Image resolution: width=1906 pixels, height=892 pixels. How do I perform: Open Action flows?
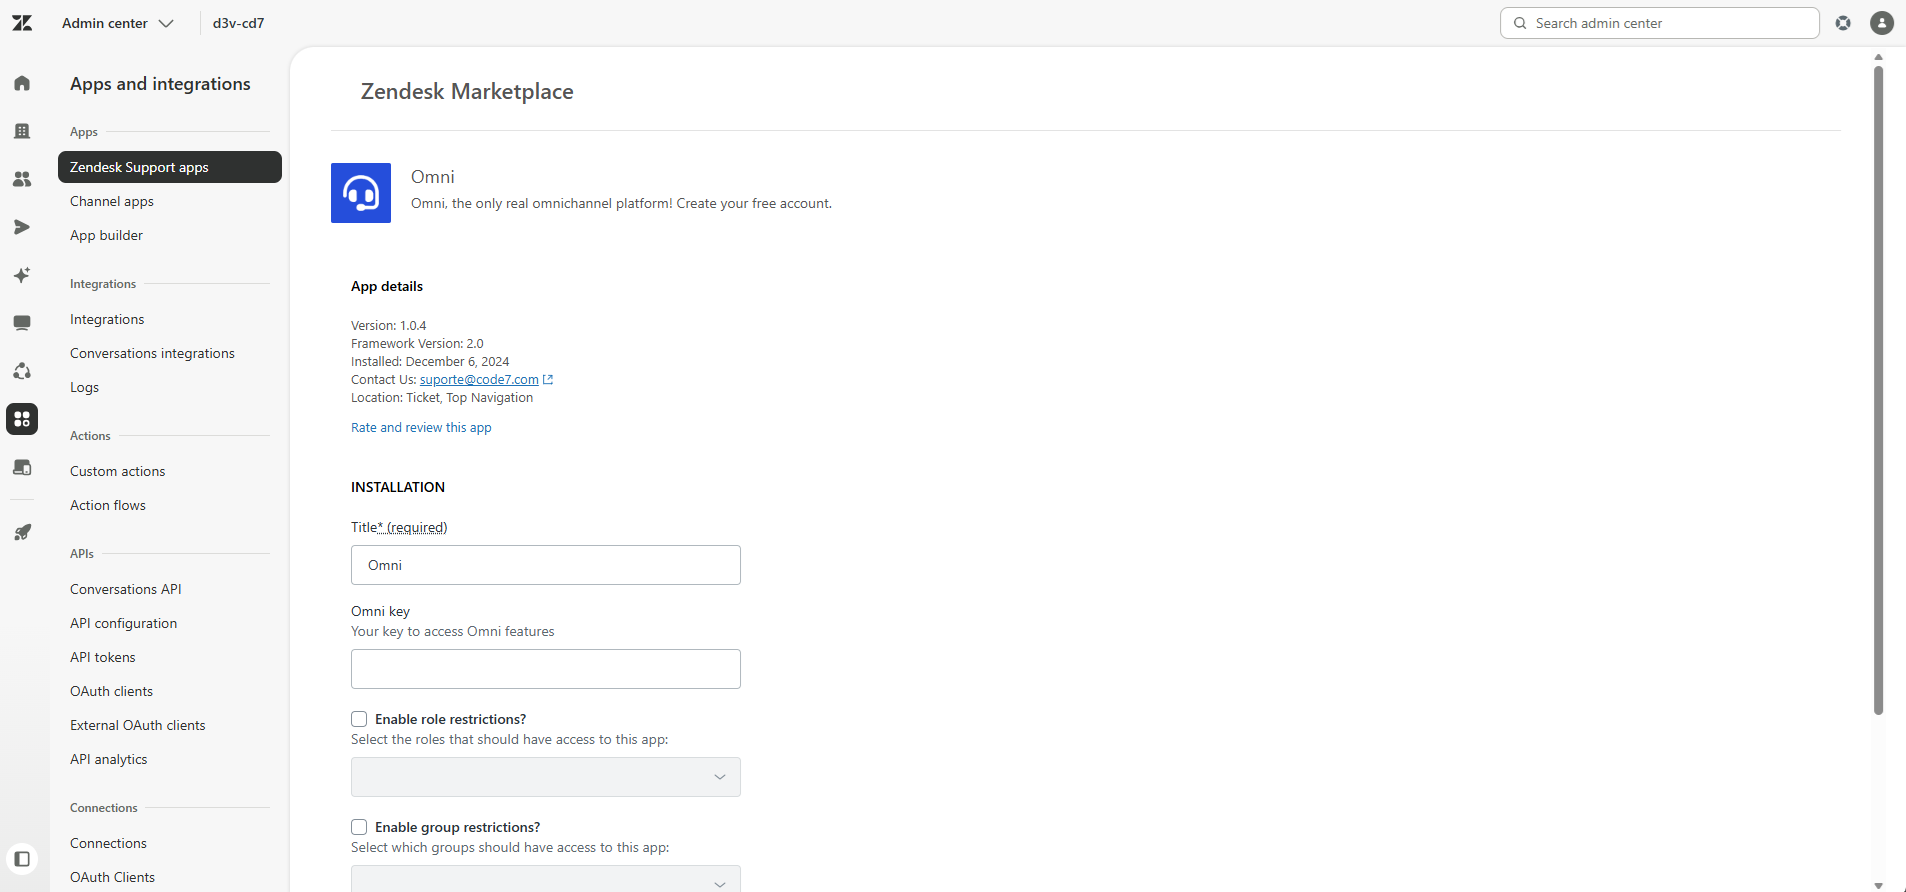click(x=108, y=505)
